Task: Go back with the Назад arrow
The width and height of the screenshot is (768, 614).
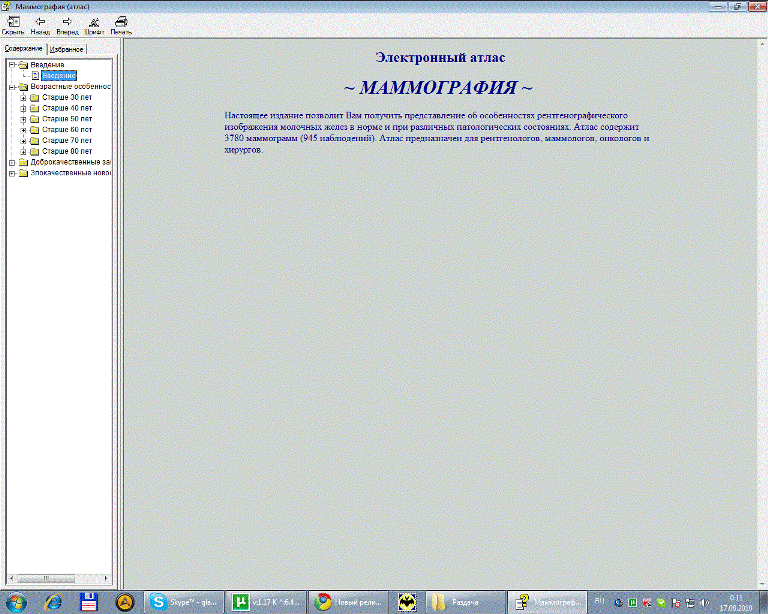Action: coord(40,25)
